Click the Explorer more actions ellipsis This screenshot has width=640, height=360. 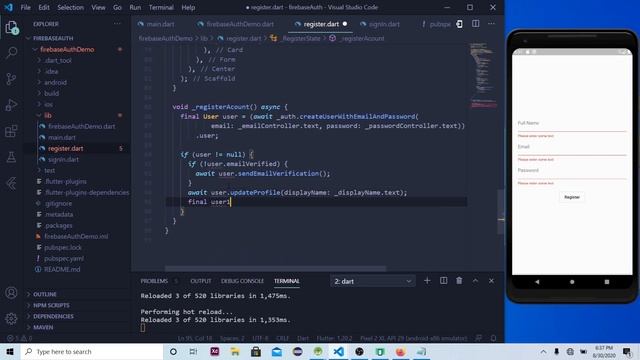(x=117, y=24)
